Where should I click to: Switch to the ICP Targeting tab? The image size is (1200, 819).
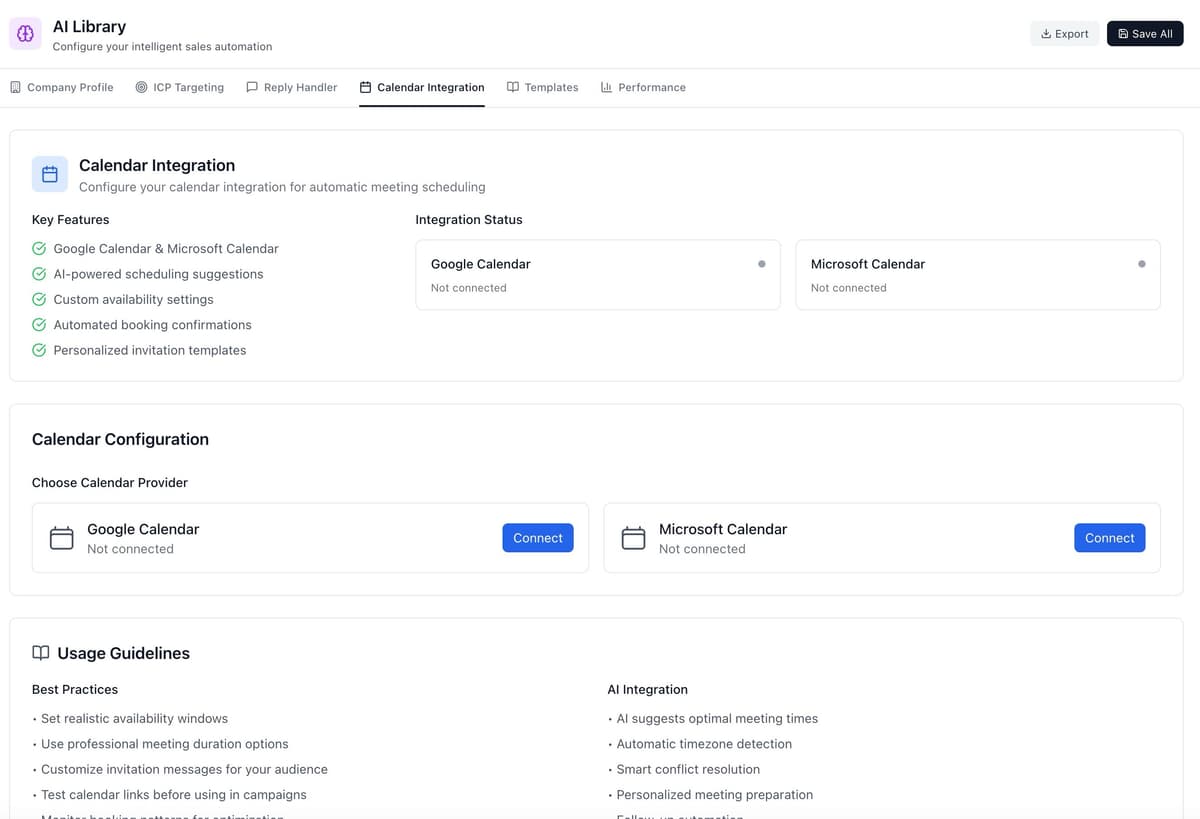180,88
